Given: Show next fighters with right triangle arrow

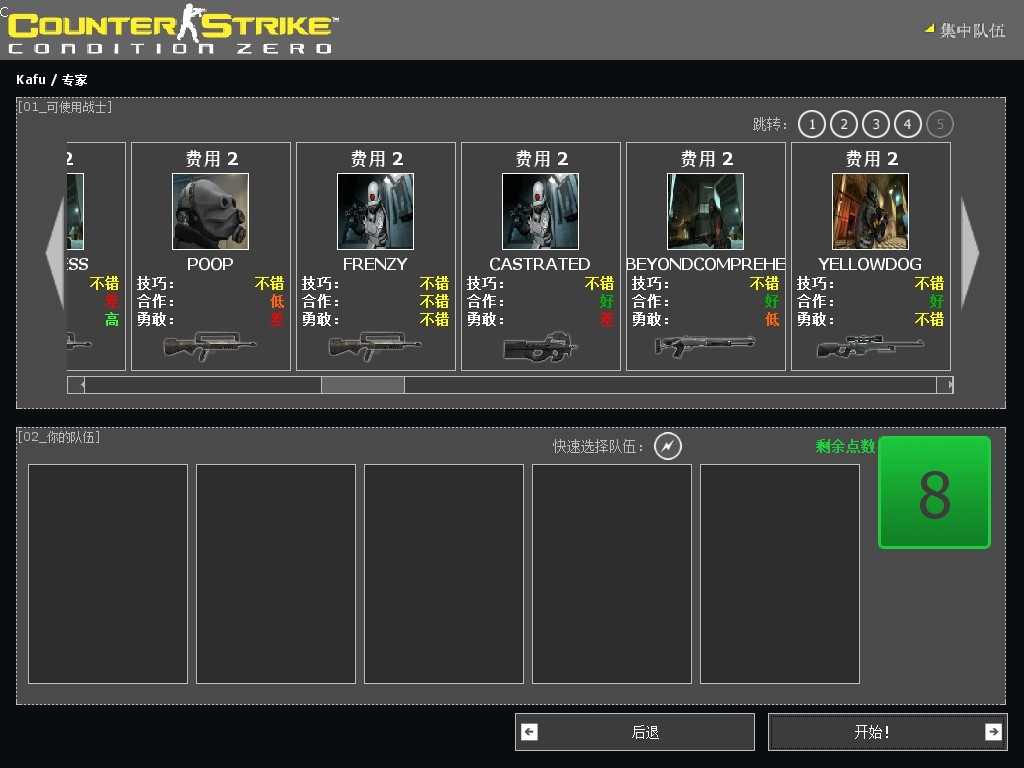Looking at the screenshot, I should click(x=970, y=252).
